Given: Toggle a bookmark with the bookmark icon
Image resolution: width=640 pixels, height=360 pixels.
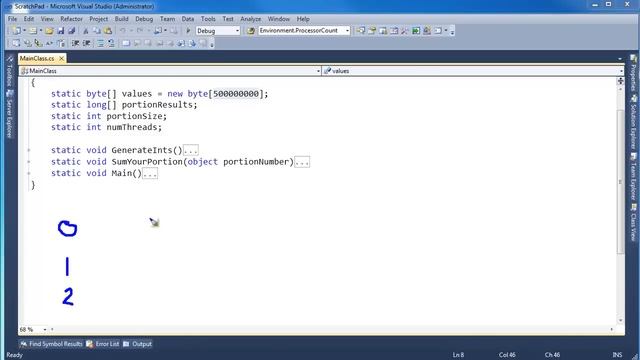Looking at the screenshot, I should pyautogui.click(x=126, y=43).
